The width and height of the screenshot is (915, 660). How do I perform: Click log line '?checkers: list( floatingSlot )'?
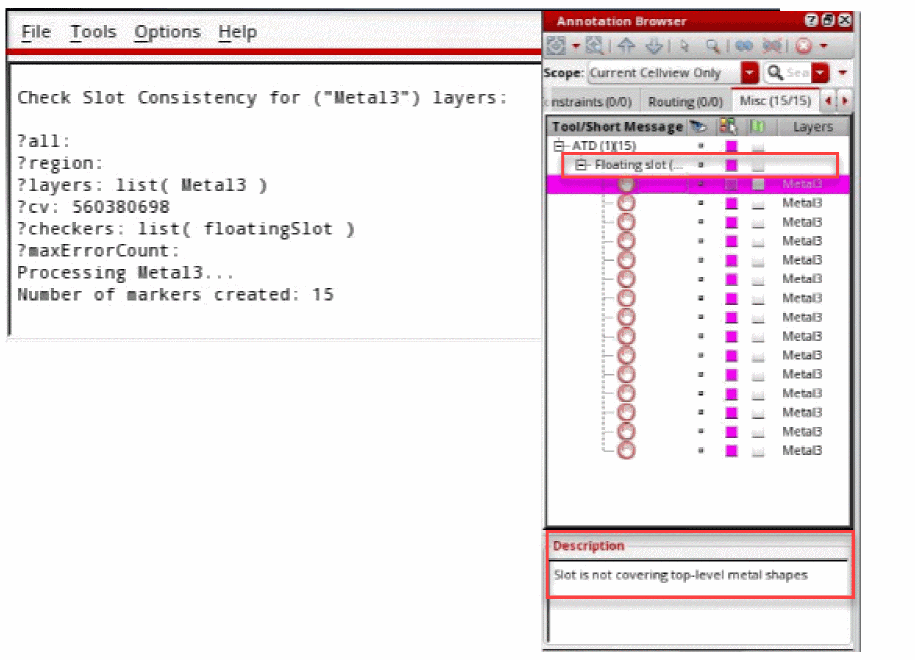(x=186, y=229)
